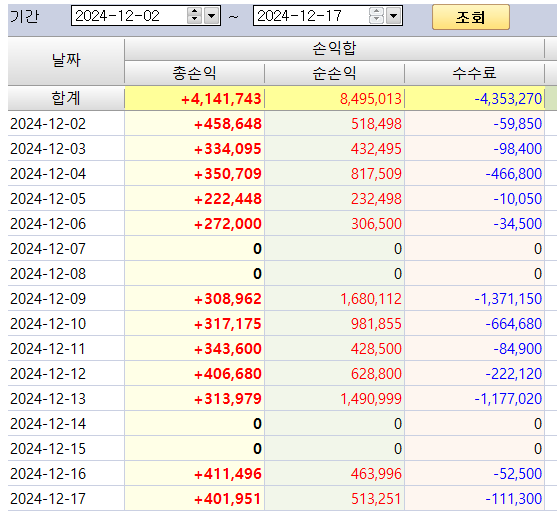This screenshot has width=557, height=518.
Task: Click 총손익 value +308,962
Action: click(x=228, y=299)
